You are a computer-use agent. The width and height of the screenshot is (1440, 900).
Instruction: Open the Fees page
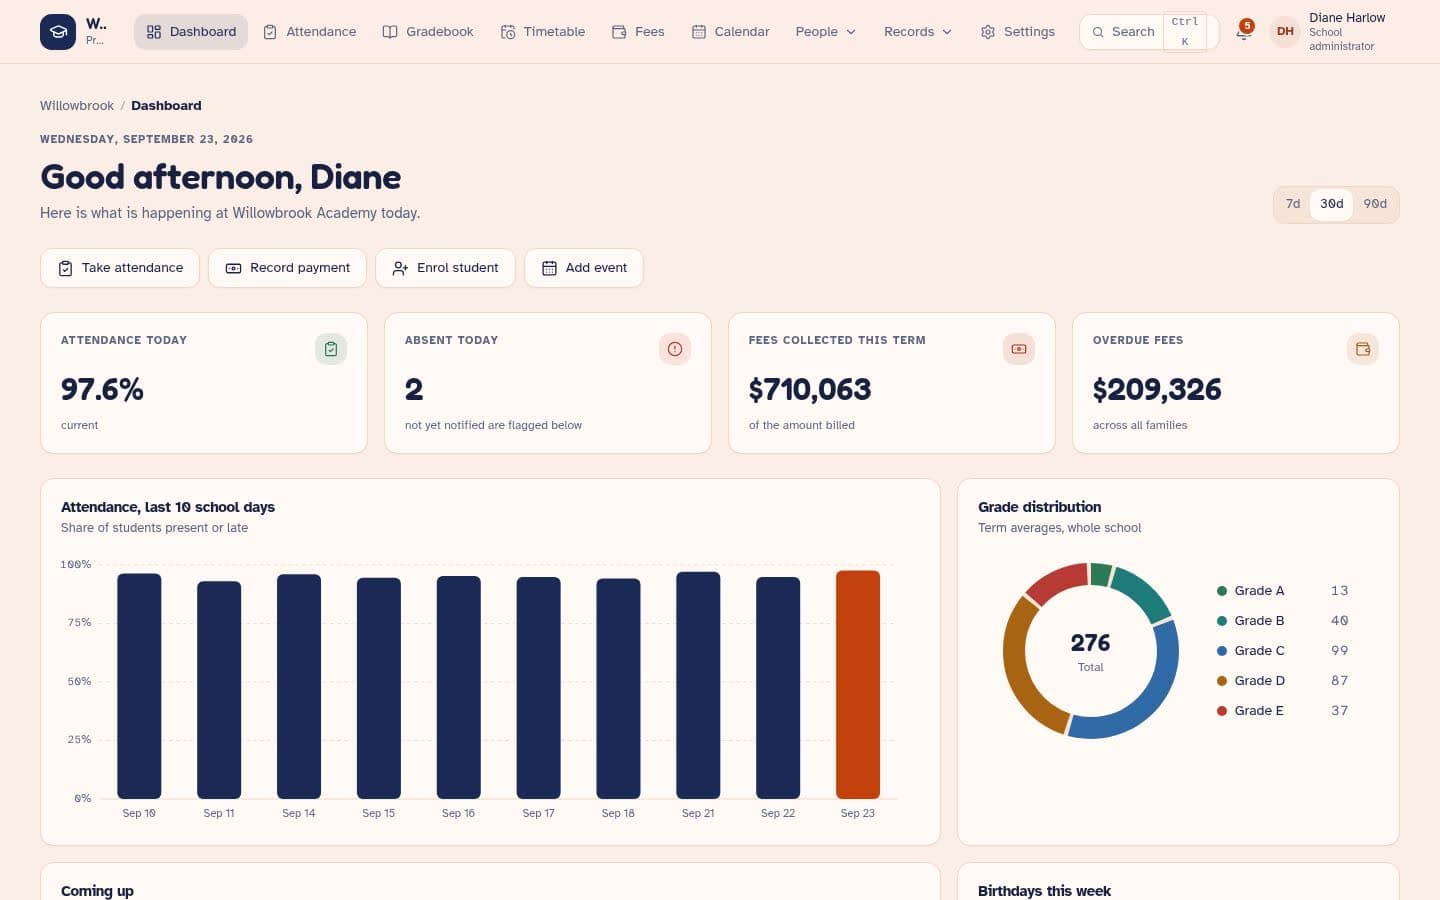(x=638, y=32)
